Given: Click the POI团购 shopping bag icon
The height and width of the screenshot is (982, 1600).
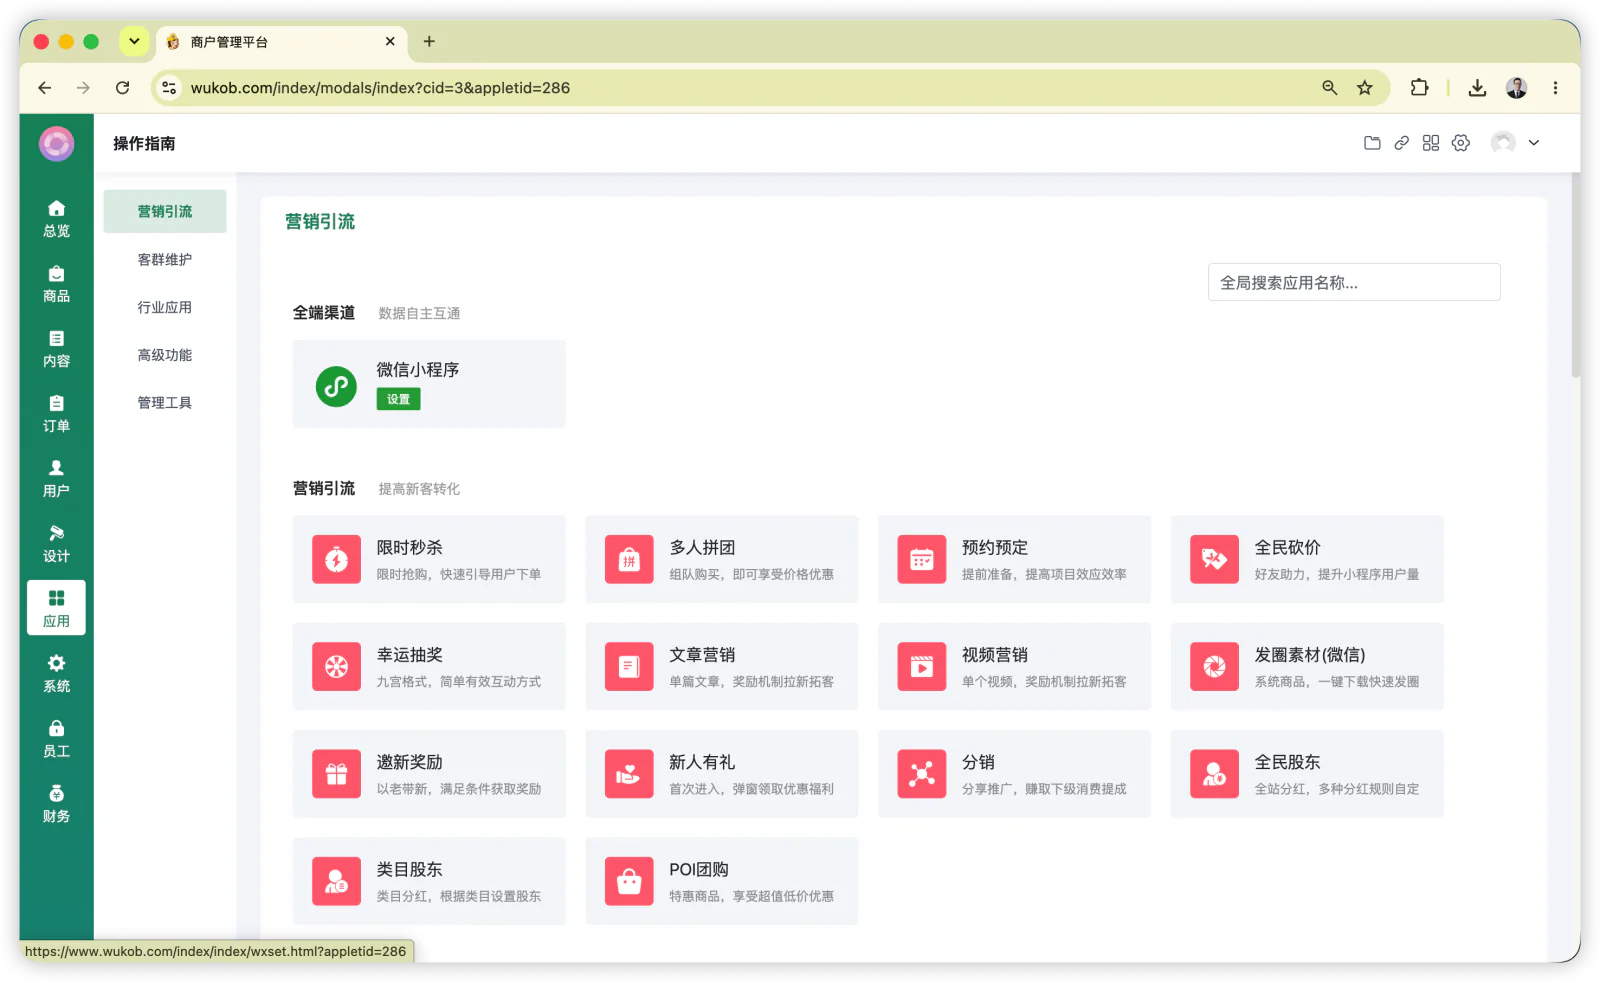Looking at the screenshot, I should 629,881.
